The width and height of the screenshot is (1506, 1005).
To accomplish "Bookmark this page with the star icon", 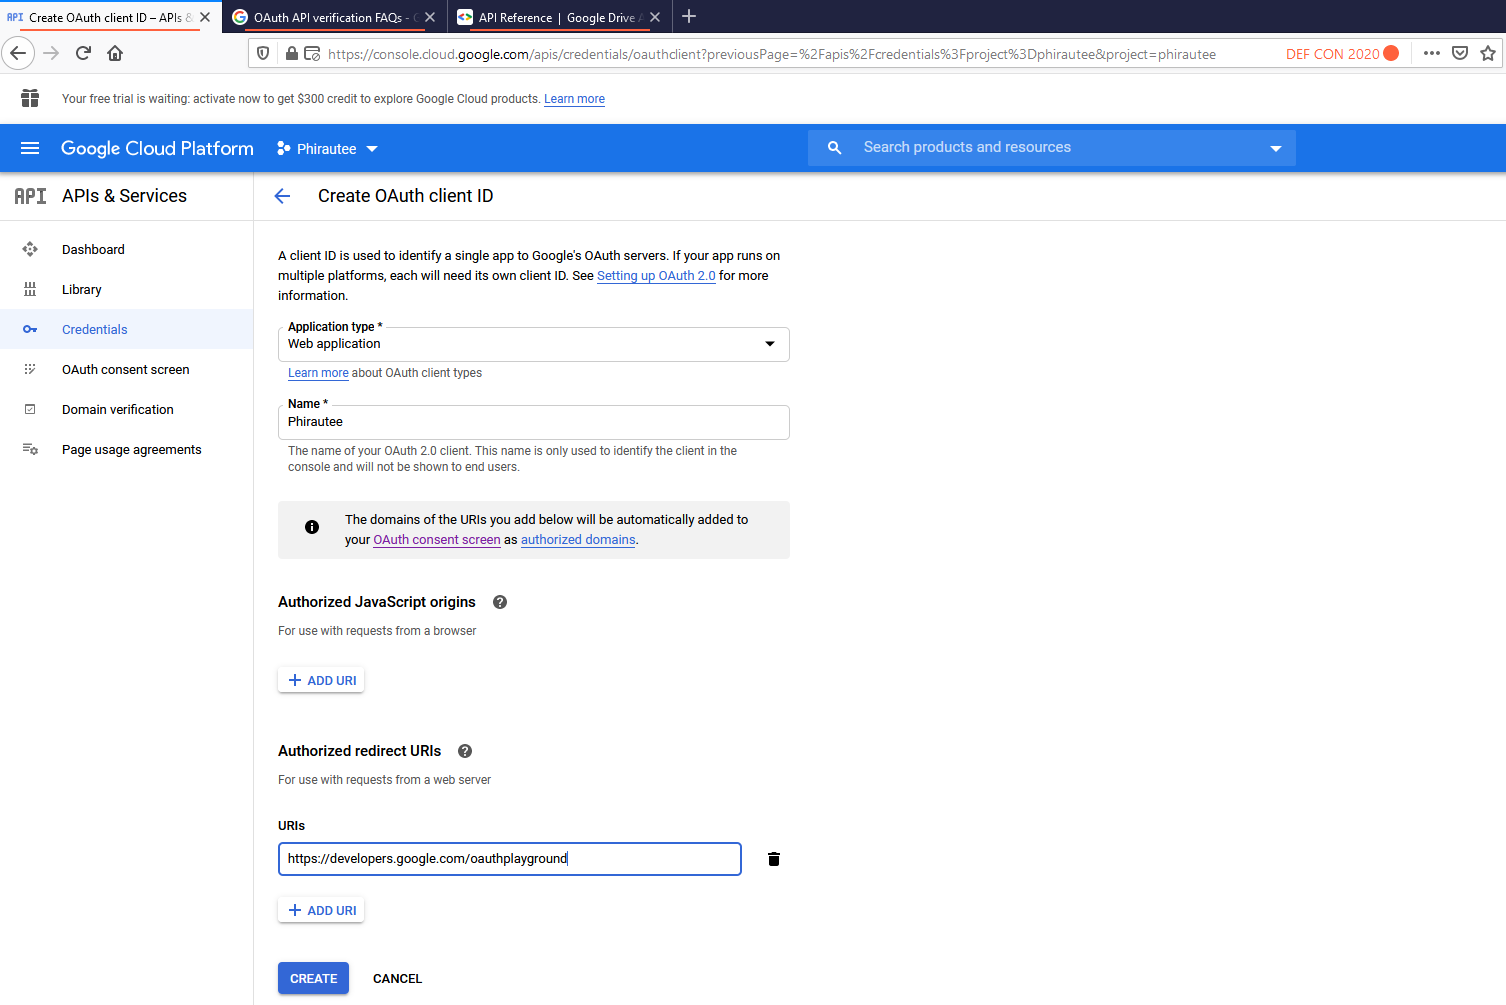I will [x=1488, y=53].
